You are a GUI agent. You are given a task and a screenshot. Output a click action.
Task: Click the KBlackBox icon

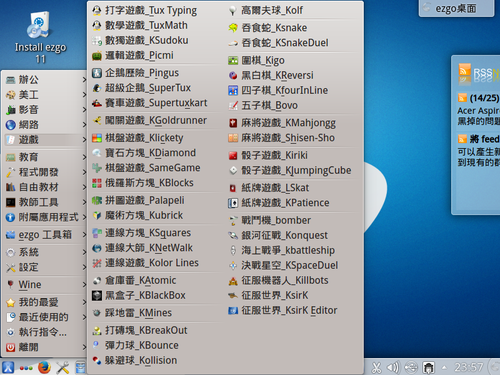coord(97,295)
